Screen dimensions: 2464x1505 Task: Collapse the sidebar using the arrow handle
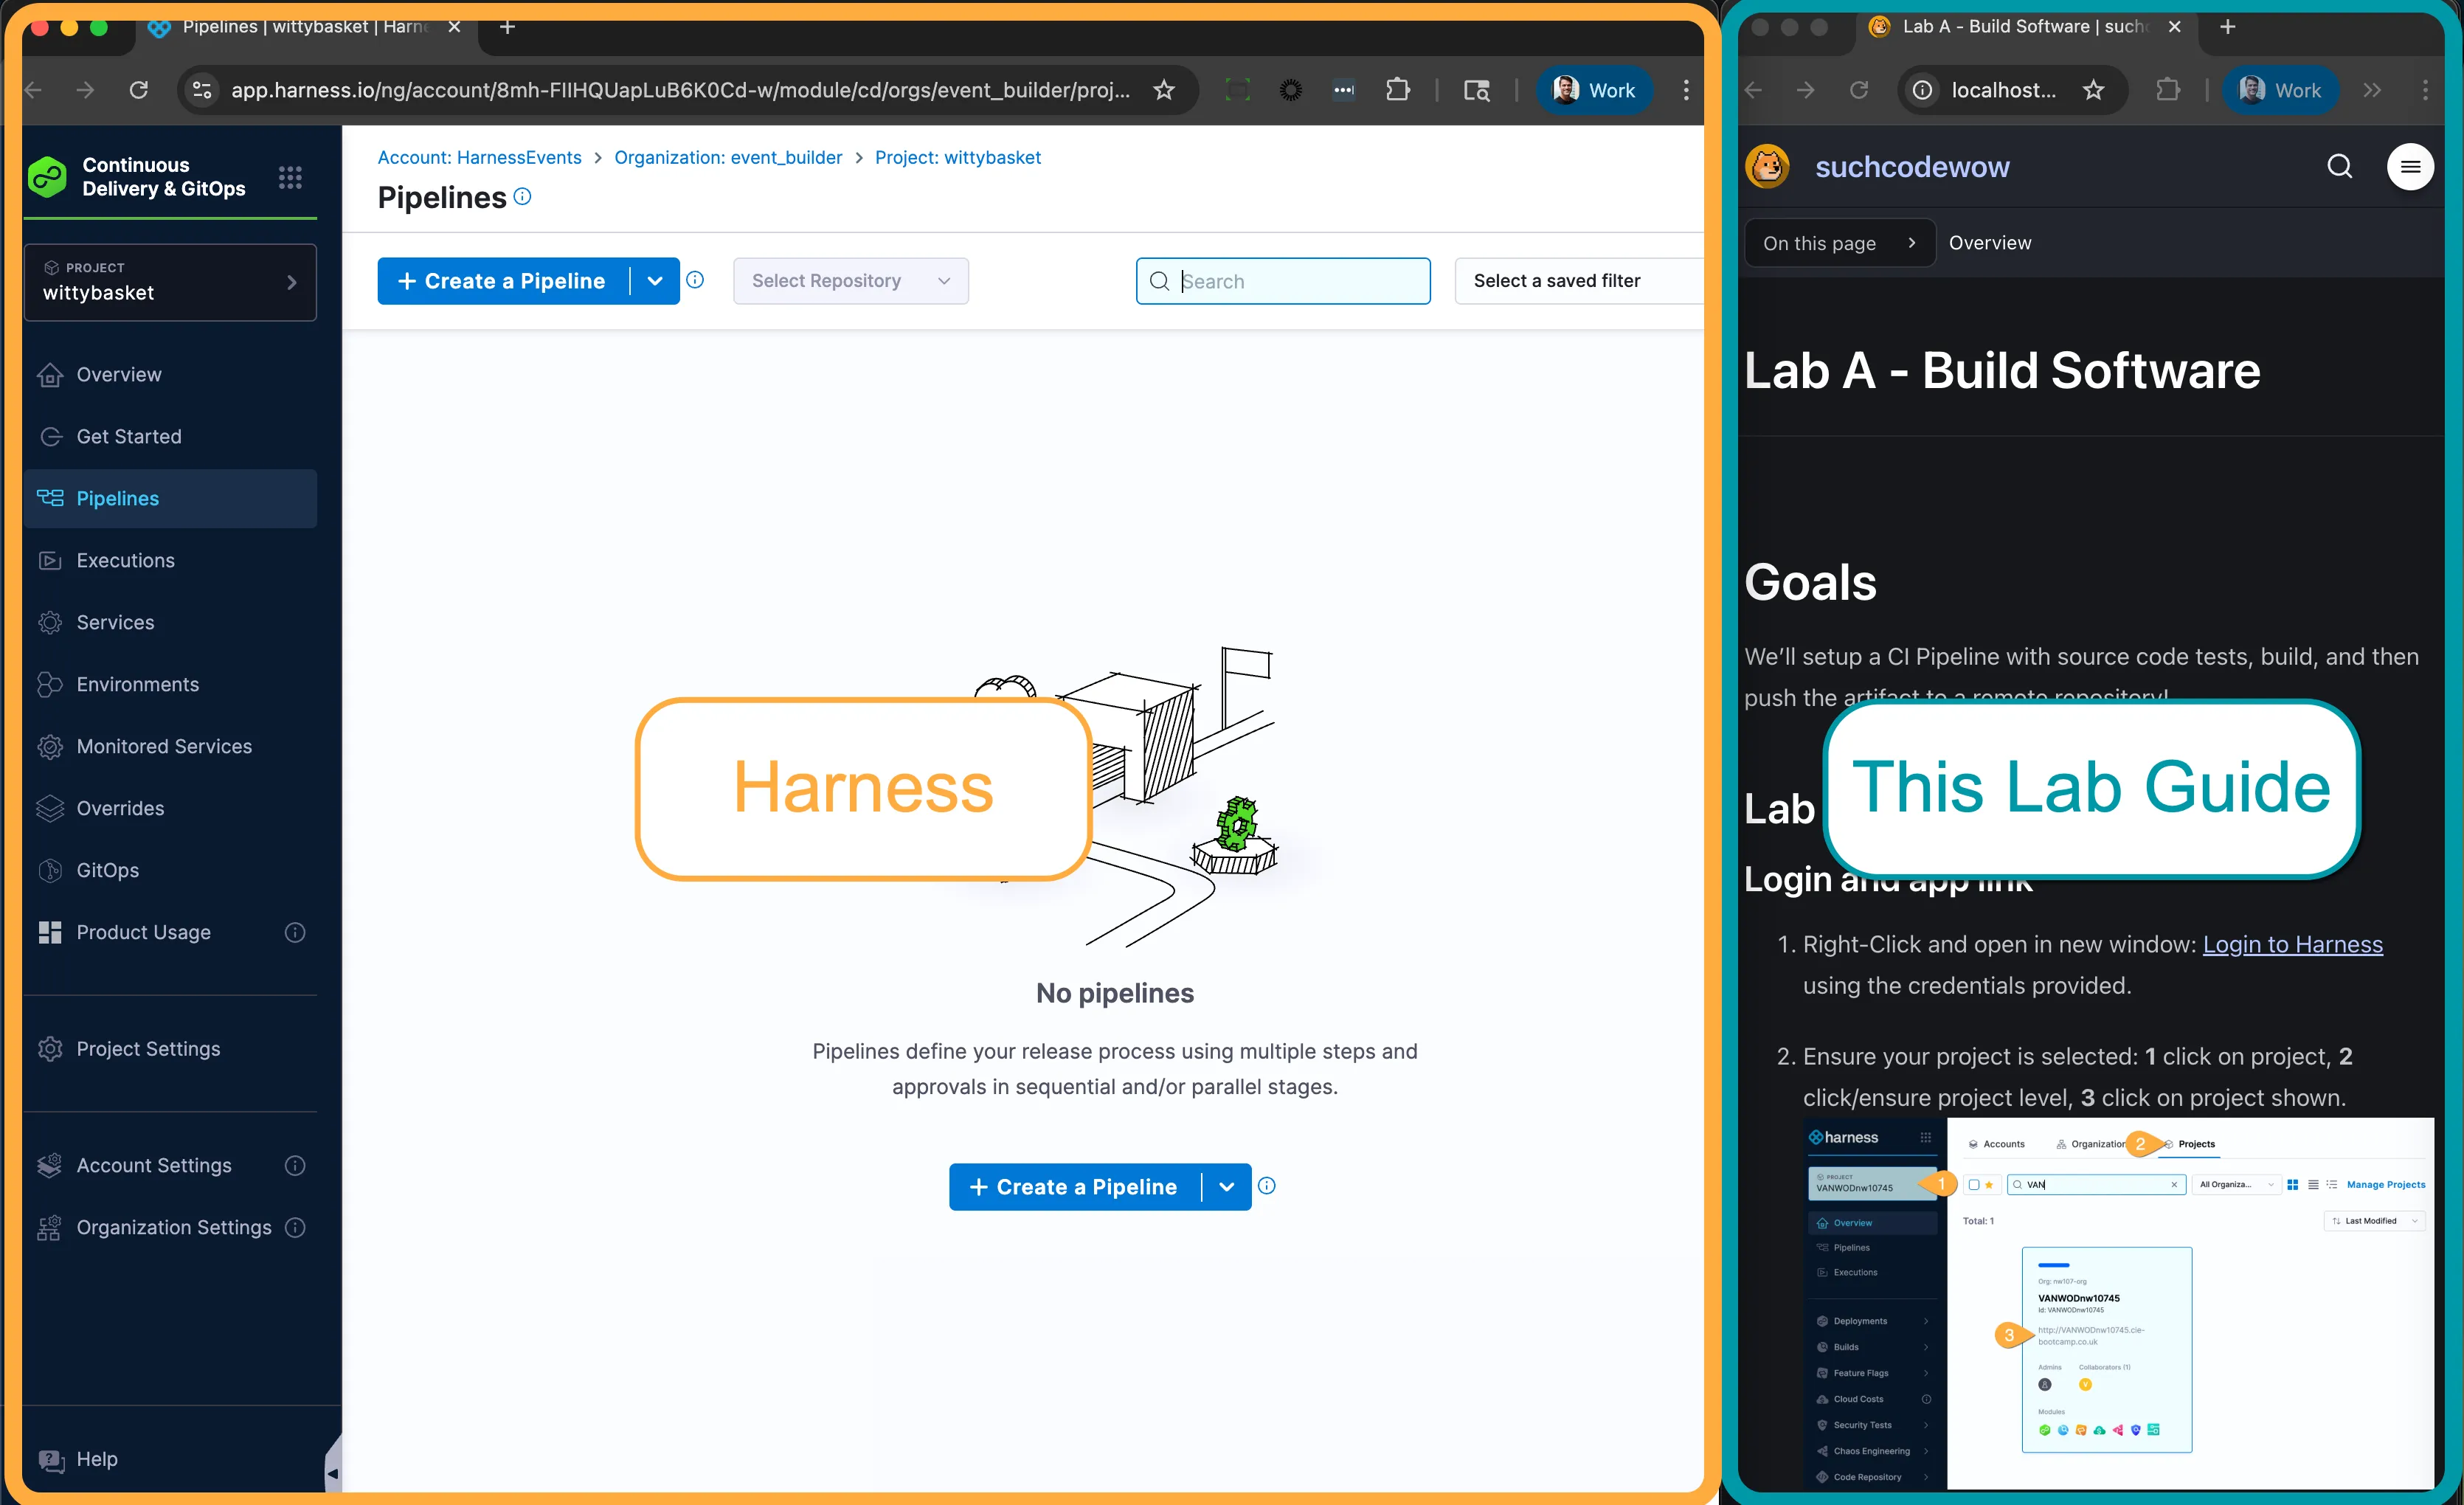coord(332,1472)
